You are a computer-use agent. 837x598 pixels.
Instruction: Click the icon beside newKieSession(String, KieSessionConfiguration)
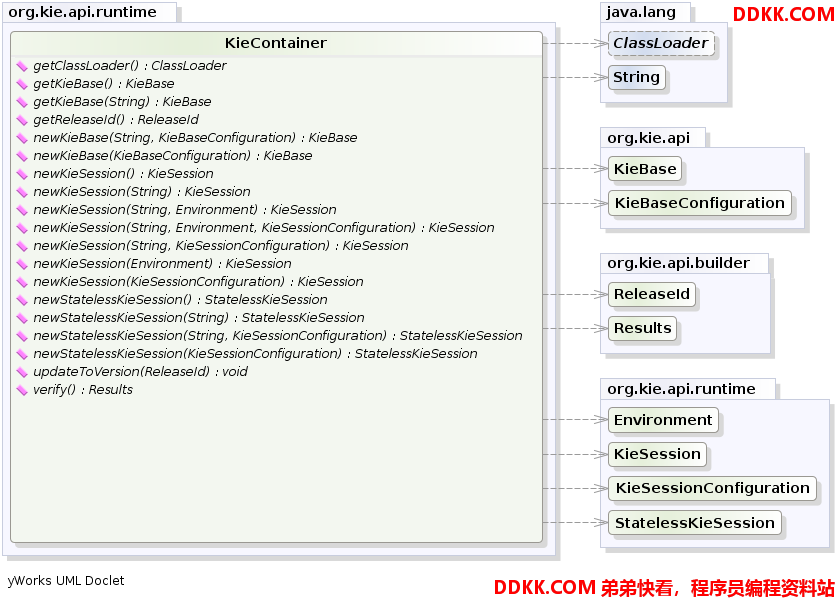pos(22,246)
